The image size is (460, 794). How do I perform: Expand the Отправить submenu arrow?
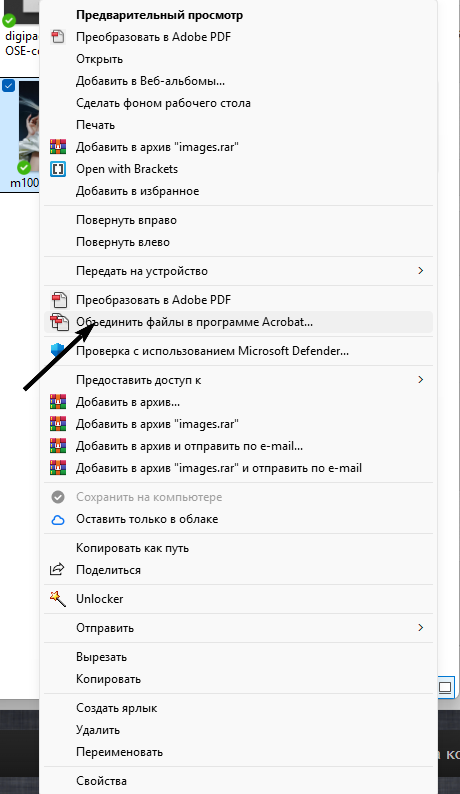(420, 628)
